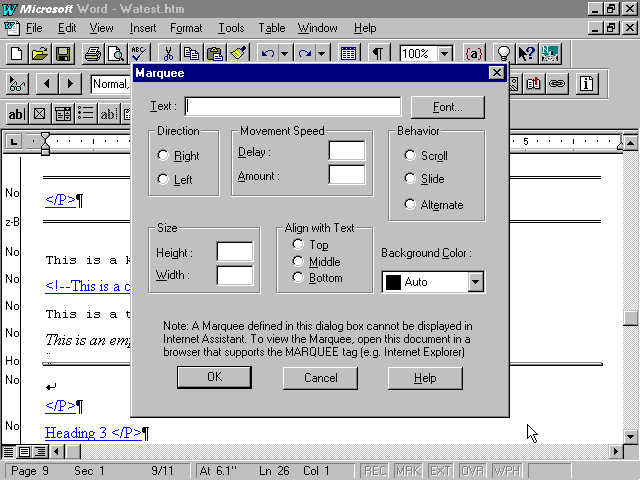Screen dimensions: 640x480
Task: Choose the Scroll behavior option
Action: (410, 156)
